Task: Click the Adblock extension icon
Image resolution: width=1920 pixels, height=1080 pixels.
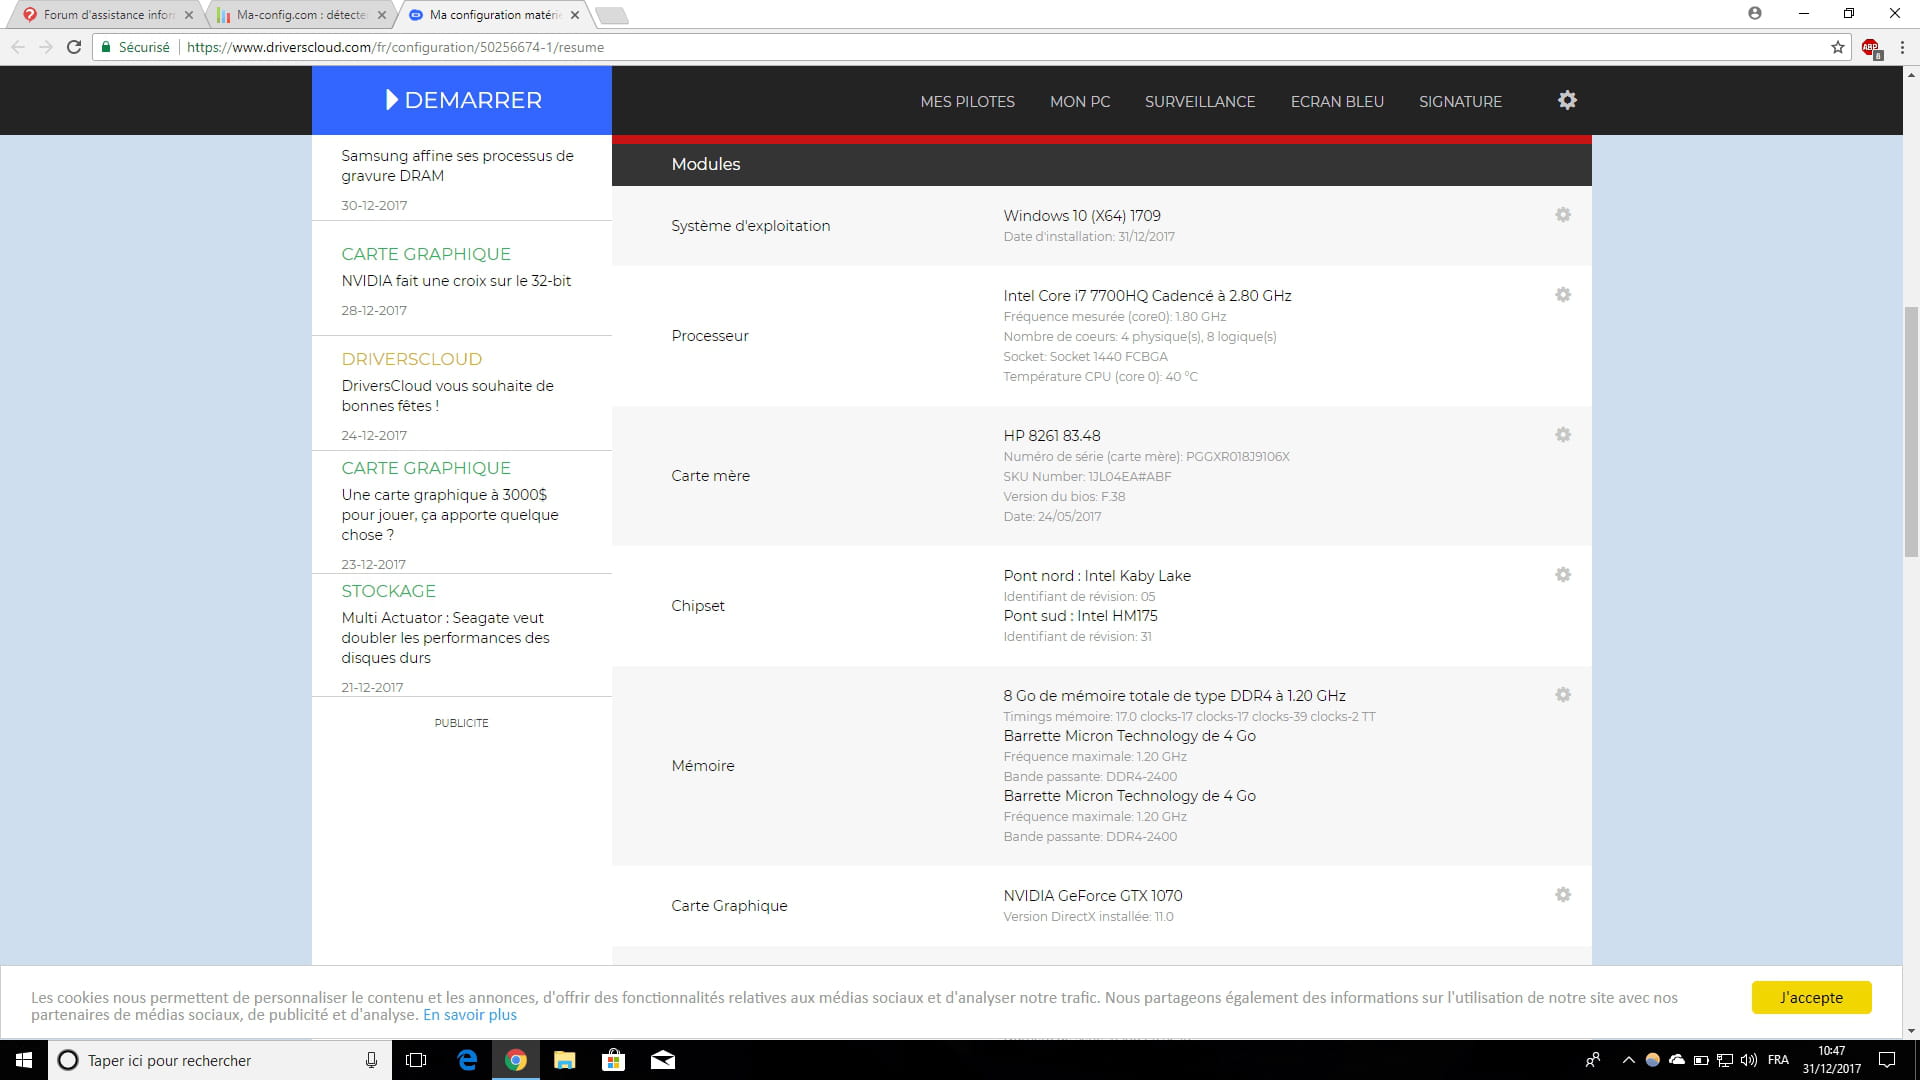Action: click(1871, 47)
